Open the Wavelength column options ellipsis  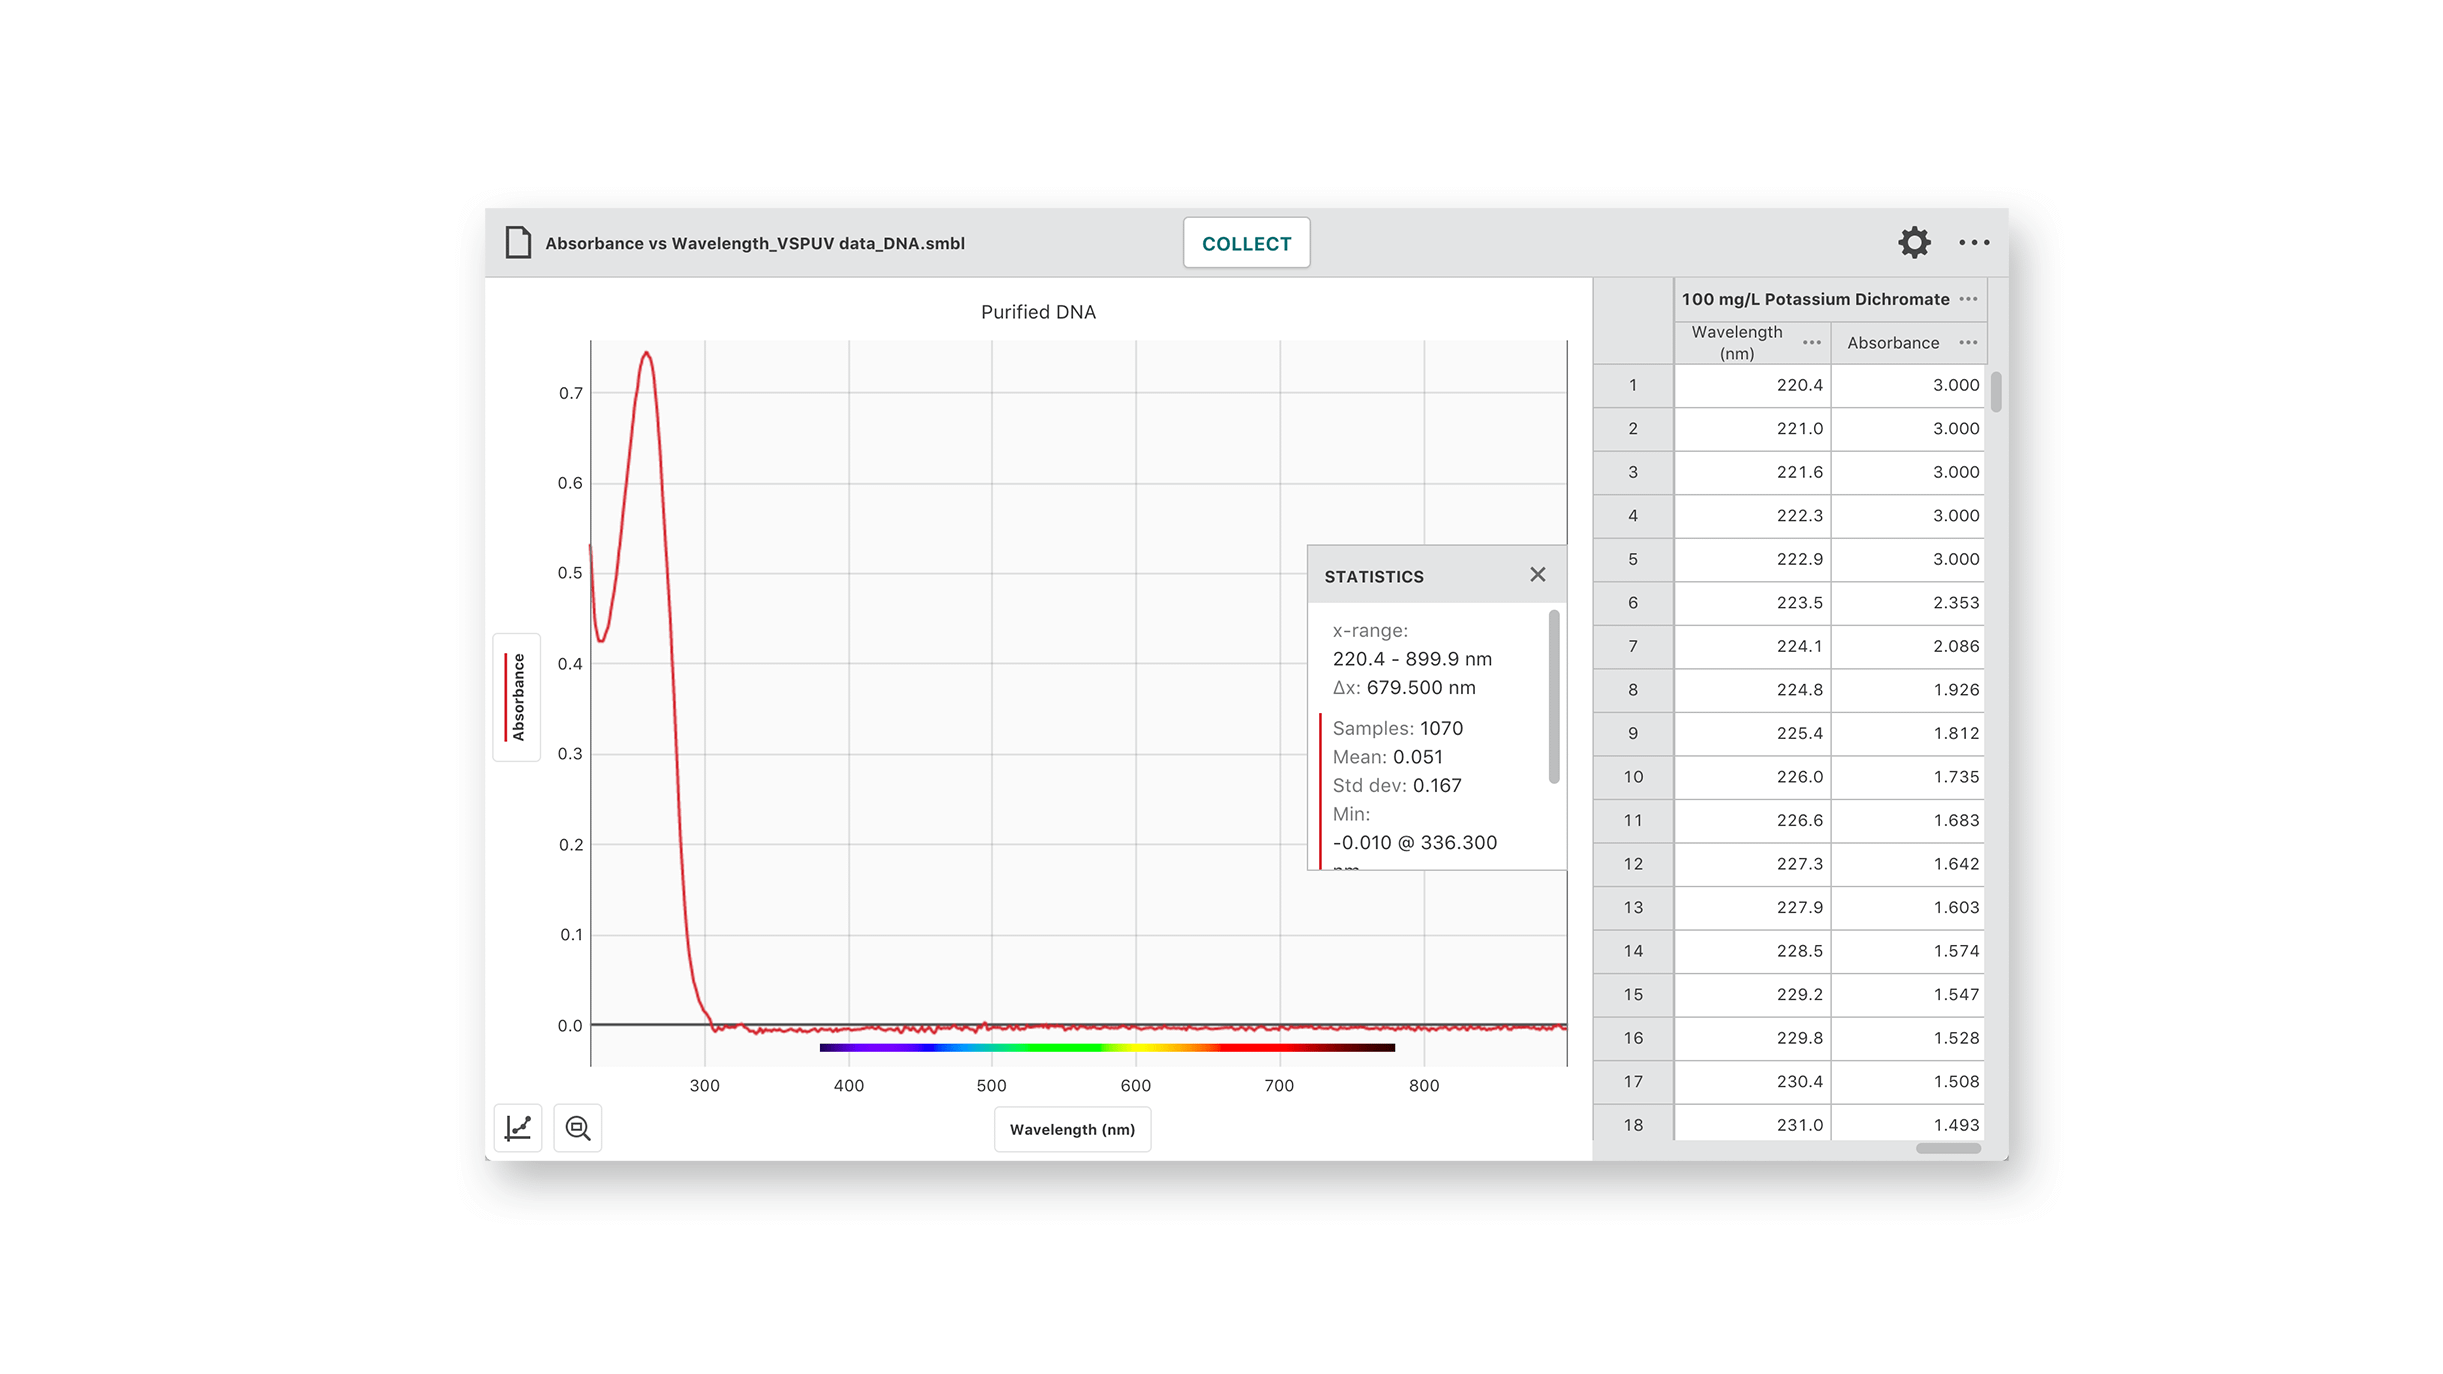[x=1812, y=342]
